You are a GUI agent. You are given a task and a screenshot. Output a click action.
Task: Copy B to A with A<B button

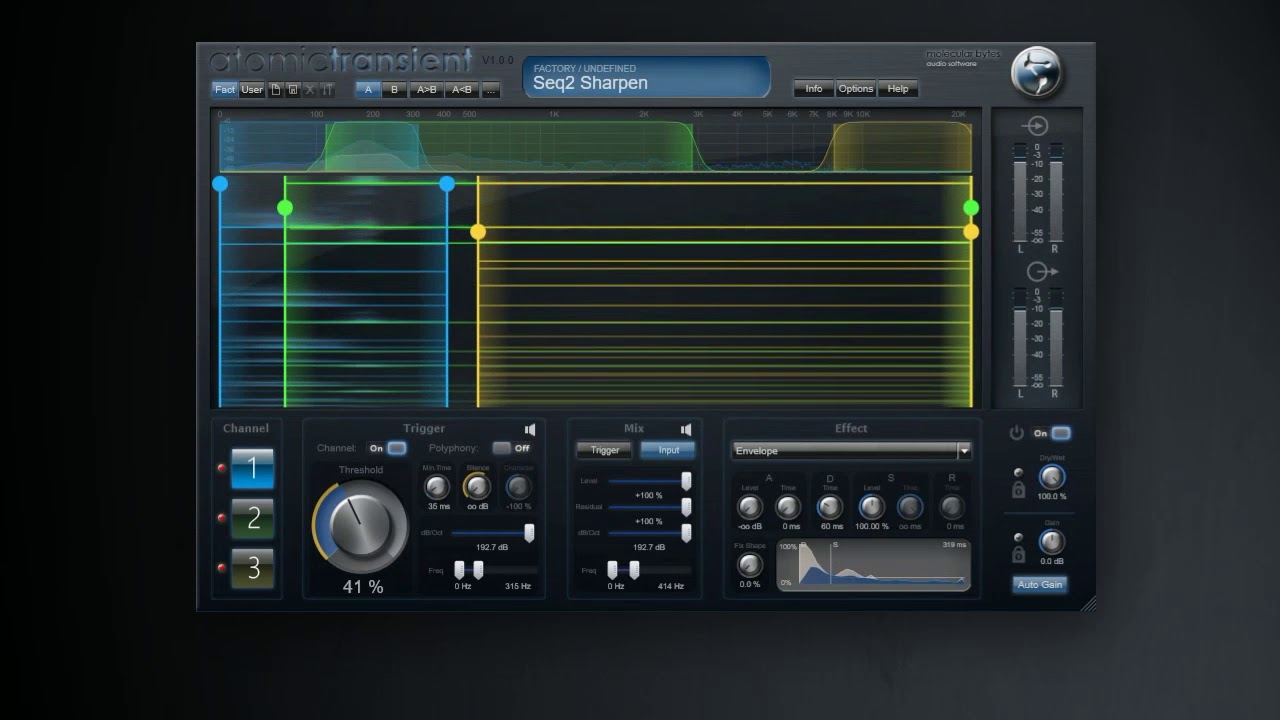pyautogui.click(x=462, y=90)
